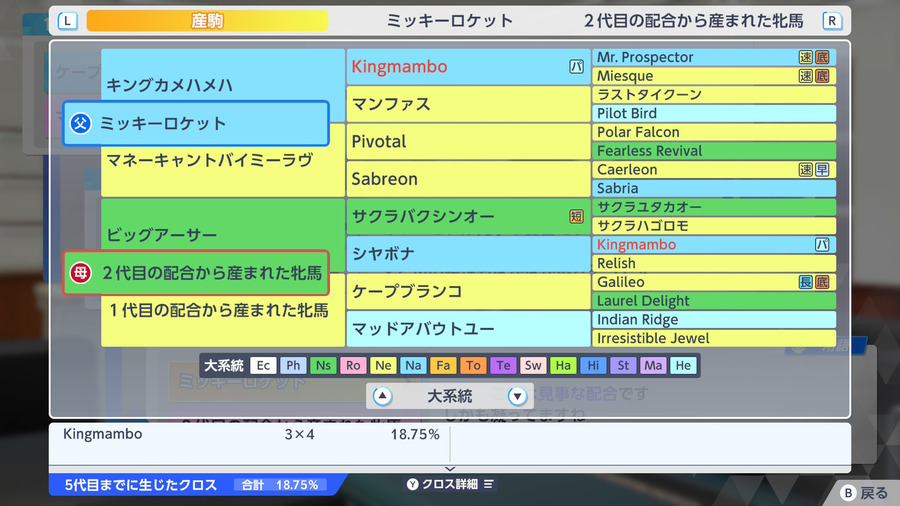
Task: Expand the cross list chevron below the Kingmambo row
Action: pyautogui.click(x=450, y=469)
